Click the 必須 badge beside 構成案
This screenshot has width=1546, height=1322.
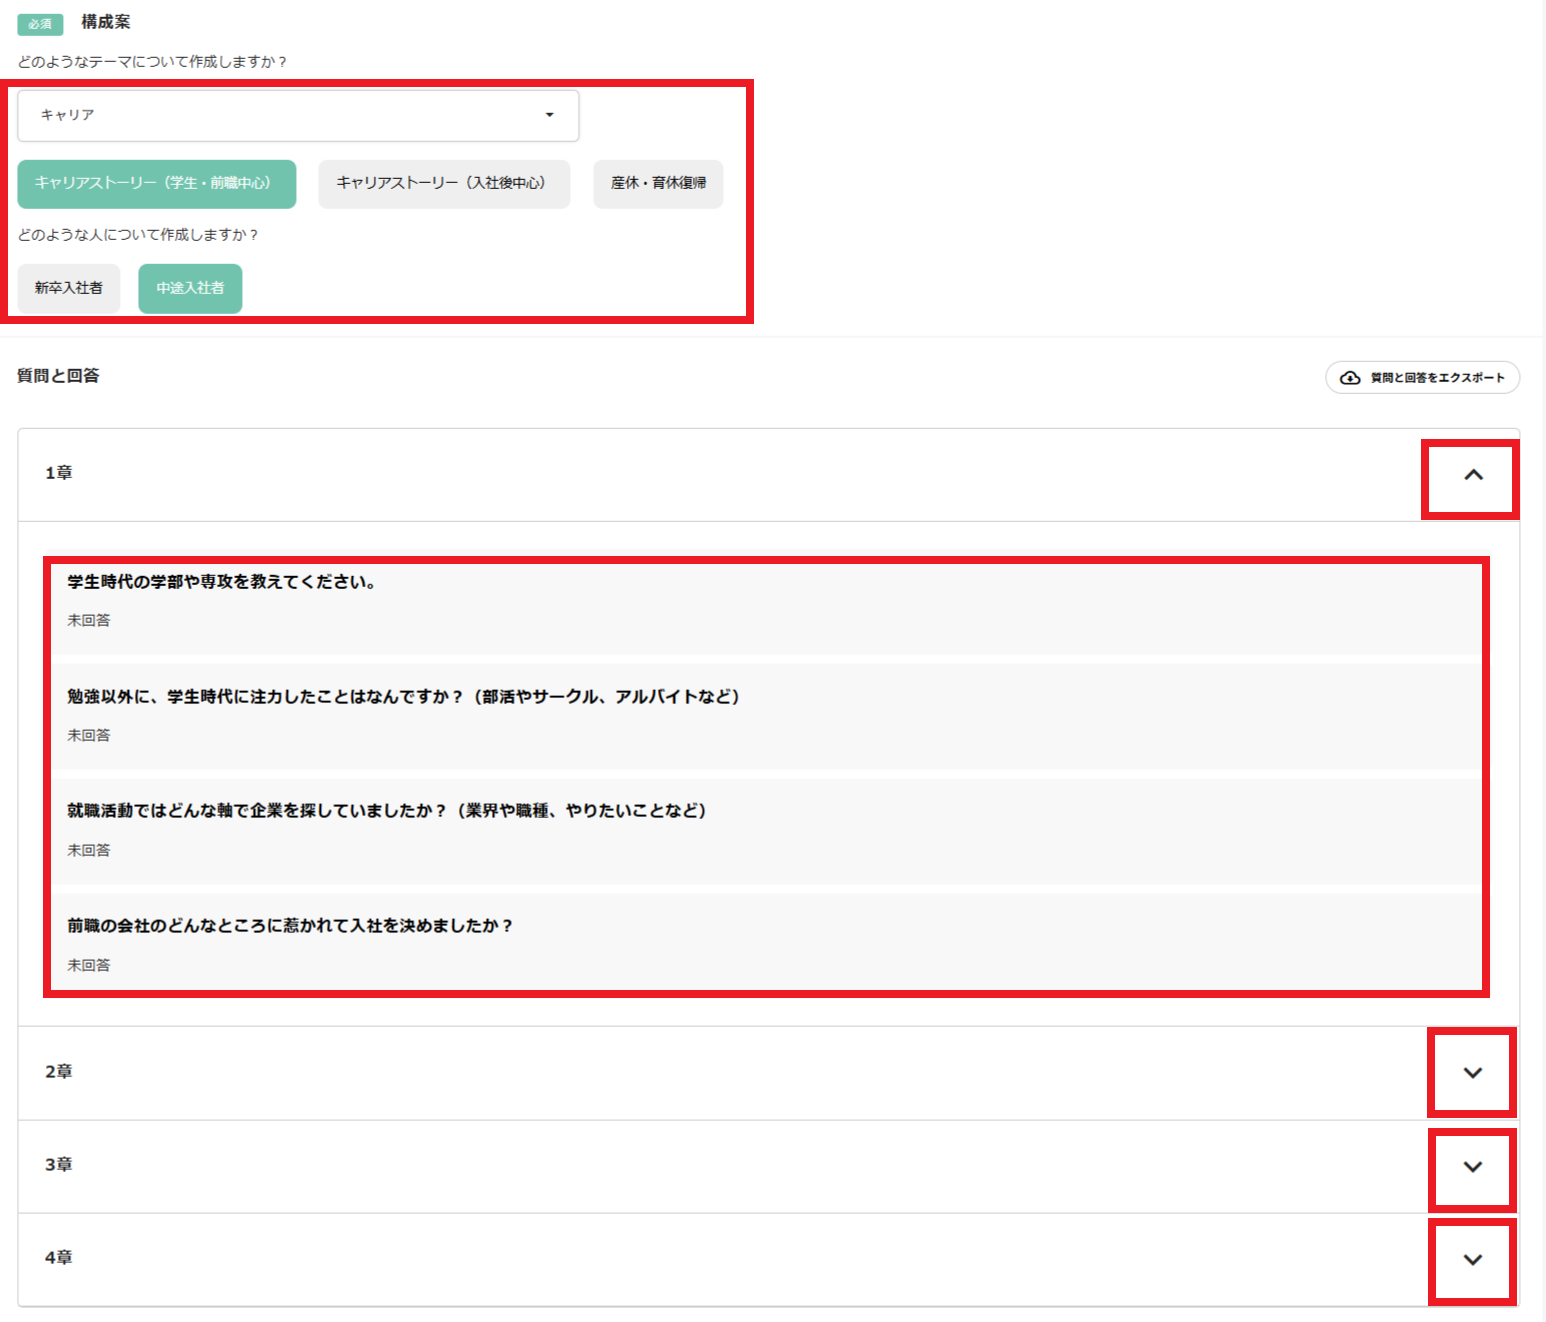(40, 24)
